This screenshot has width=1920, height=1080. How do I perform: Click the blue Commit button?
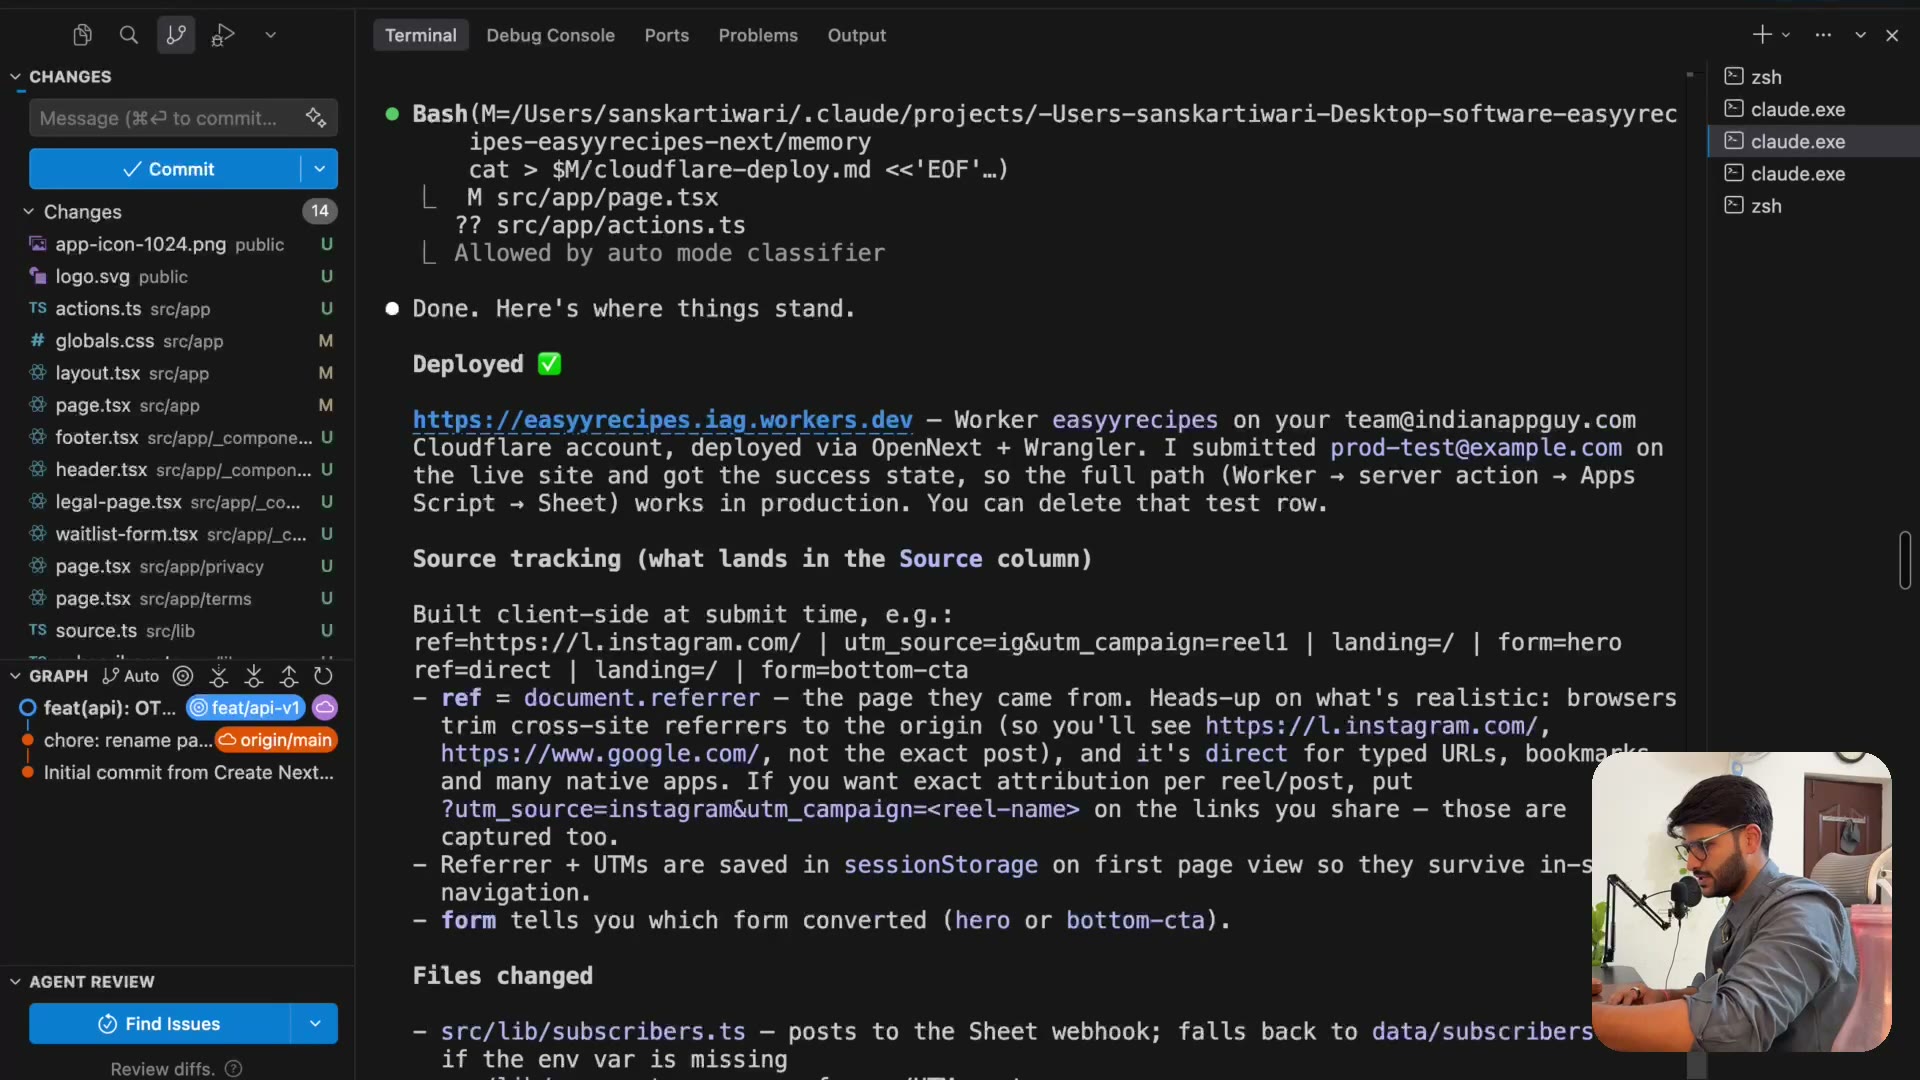tap(165, 169)
